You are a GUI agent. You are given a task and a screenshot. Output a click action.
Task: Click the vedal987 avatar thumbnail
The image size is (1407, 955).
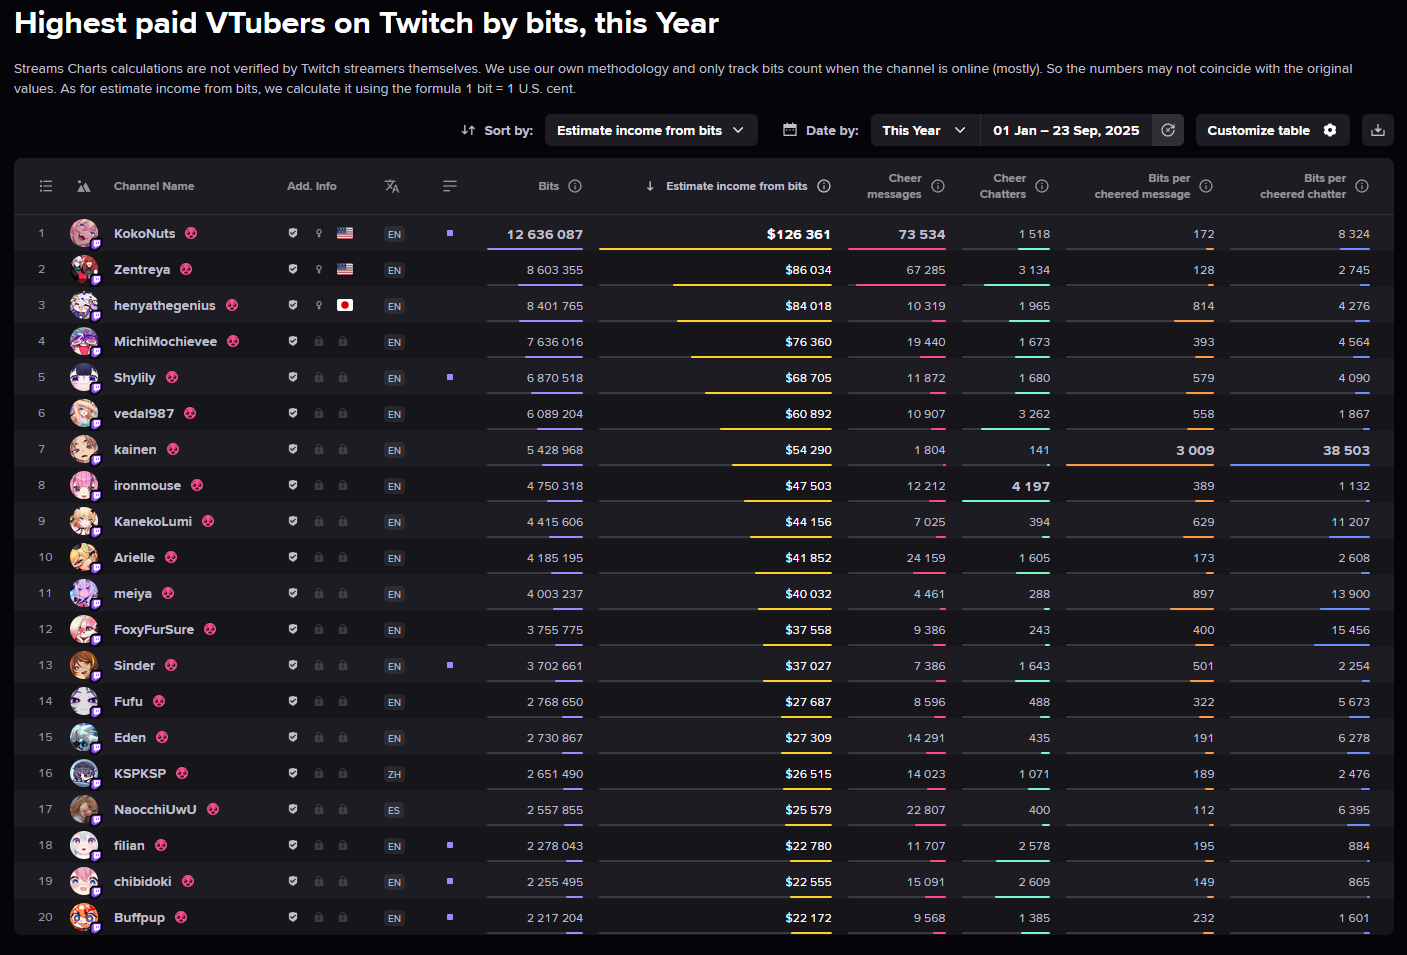pos(84,413)
